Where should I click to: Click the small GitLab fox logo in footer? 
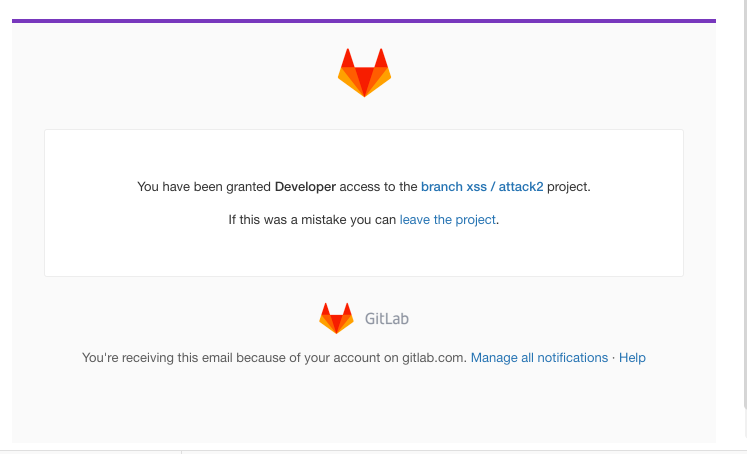pyautogui.click(x=336, y=318)
